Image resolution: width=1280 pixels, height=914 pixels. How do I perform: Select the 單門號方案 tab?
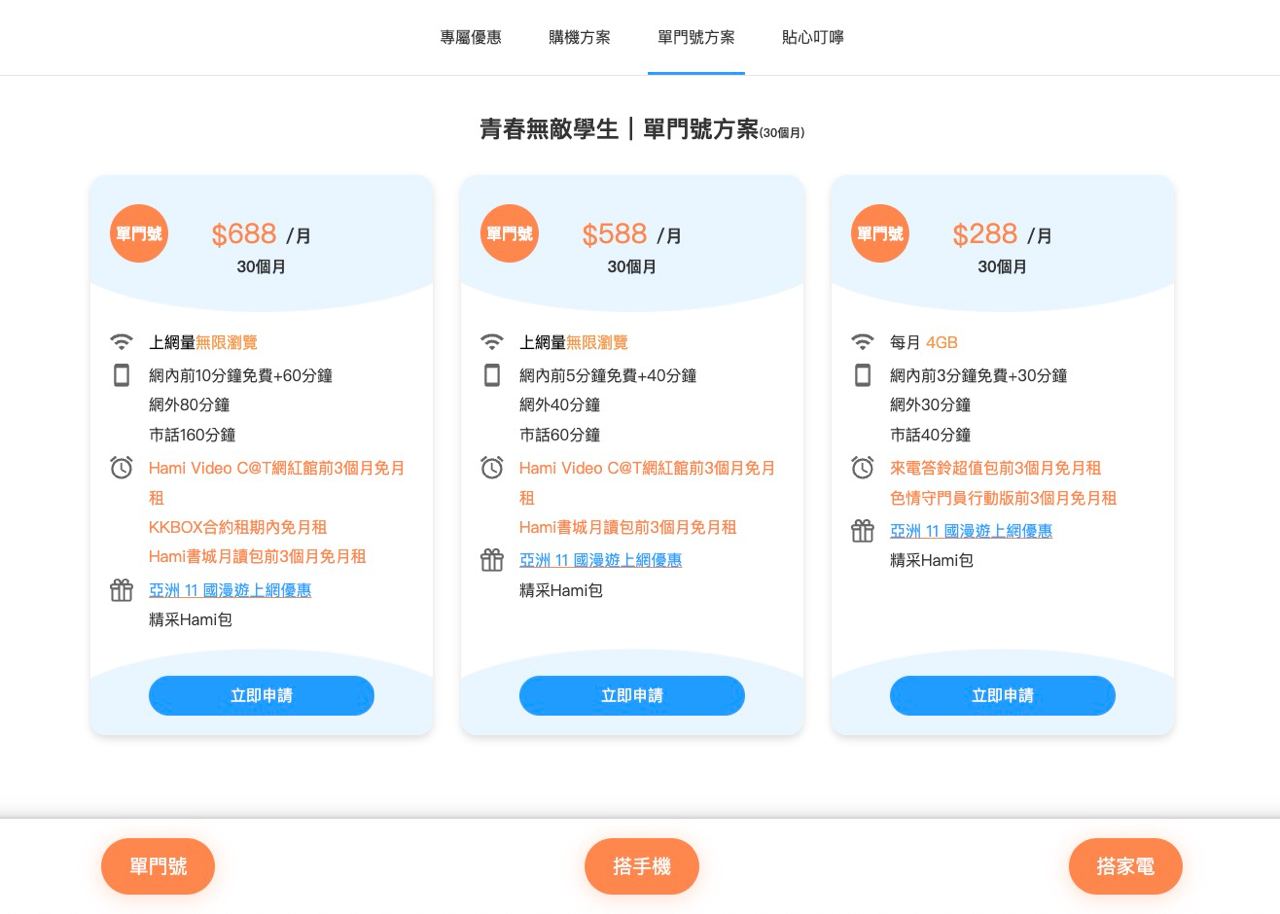(696, 37)
